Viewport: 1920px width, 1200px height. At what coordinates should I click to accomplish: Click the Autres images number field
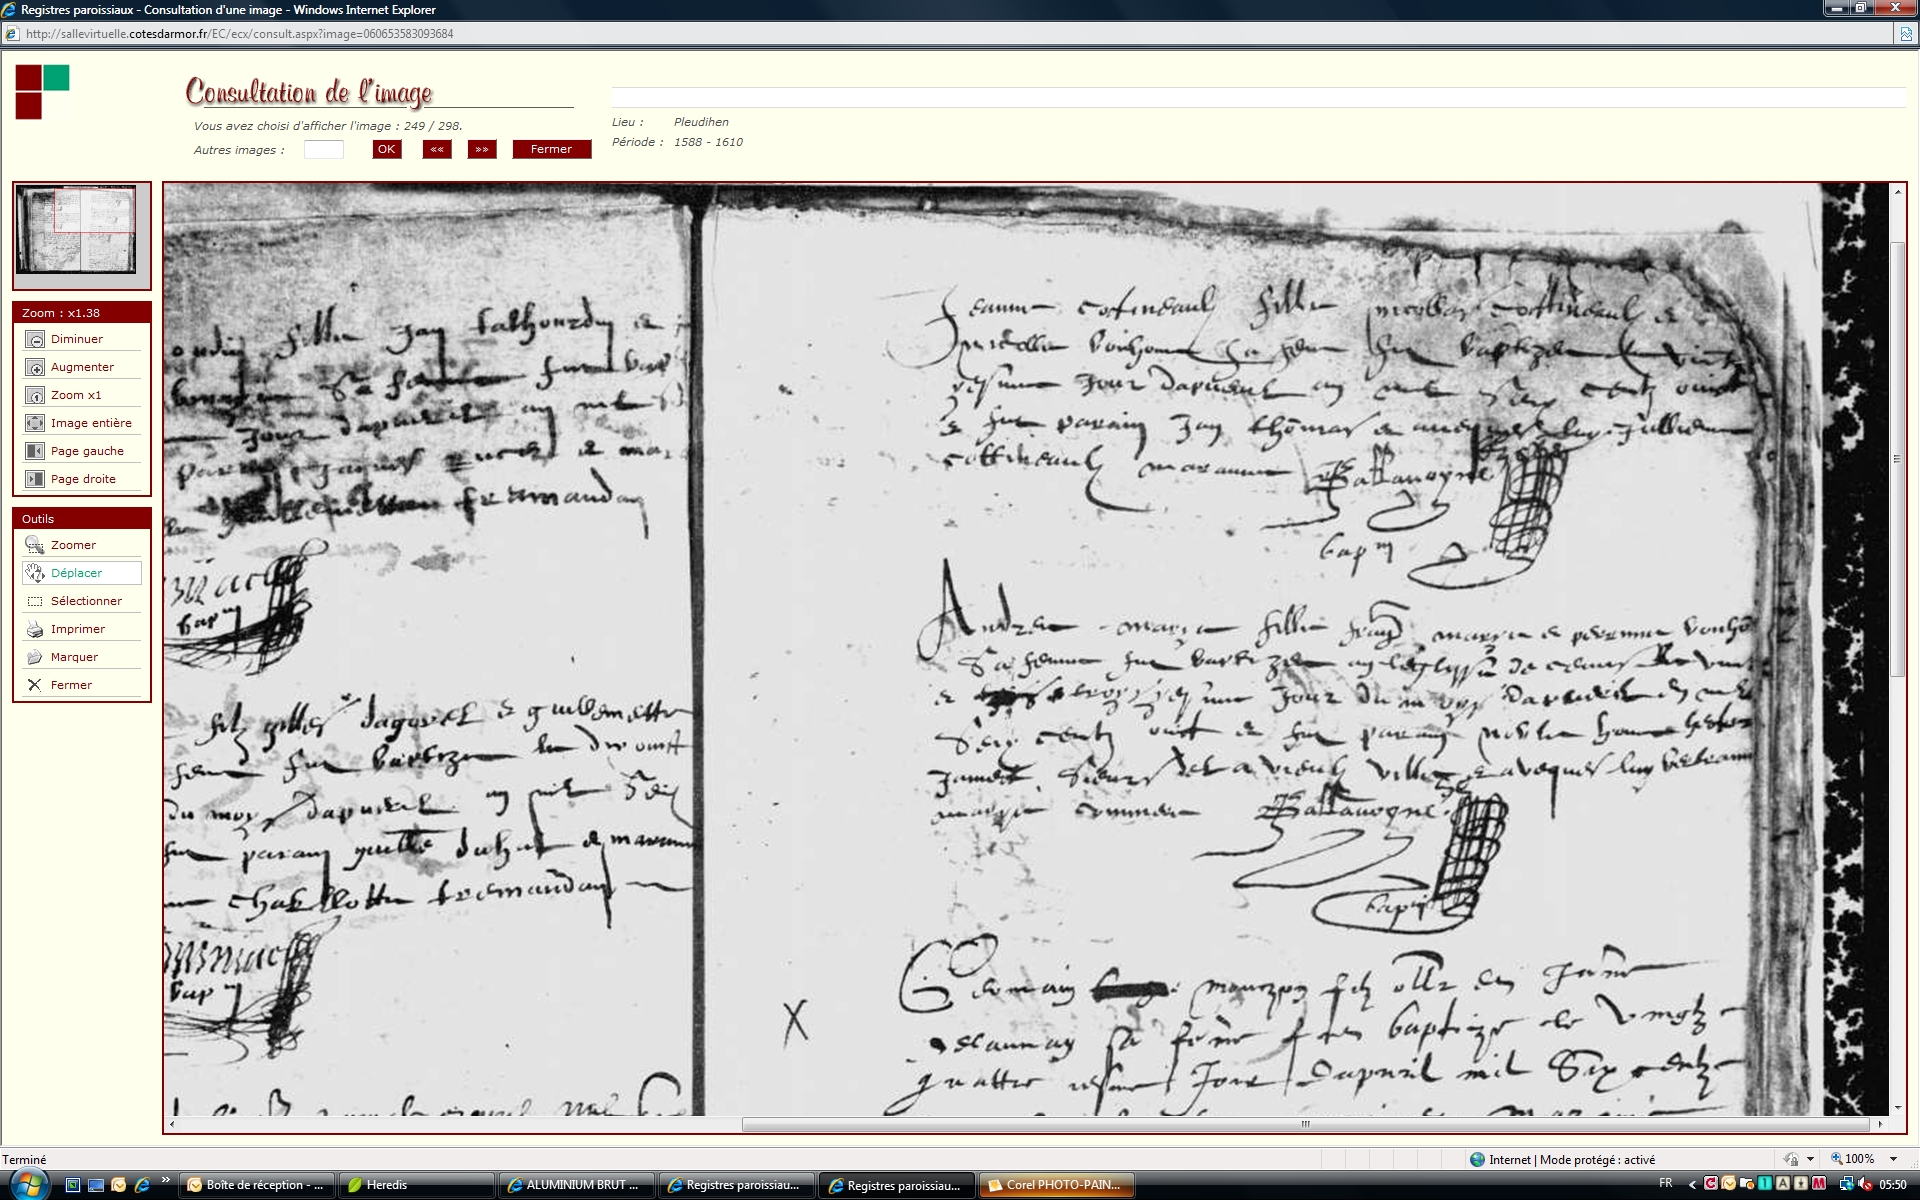tap(323, 150)
